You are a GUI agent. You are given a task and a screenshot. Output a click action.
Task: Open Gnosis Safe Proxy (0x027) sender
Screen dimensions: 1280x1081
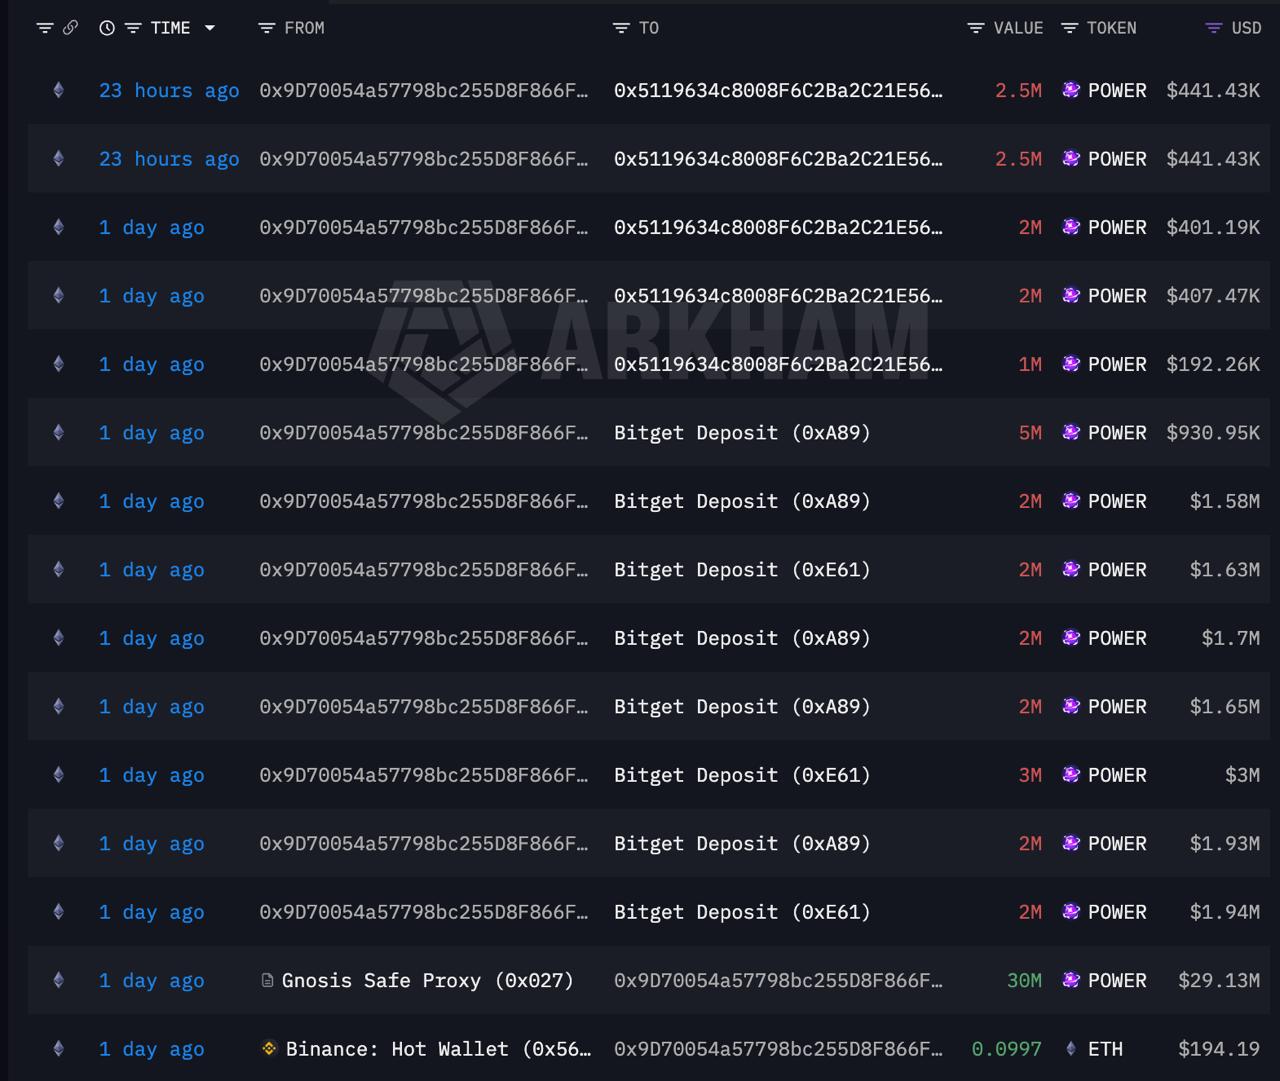(428, 981)
